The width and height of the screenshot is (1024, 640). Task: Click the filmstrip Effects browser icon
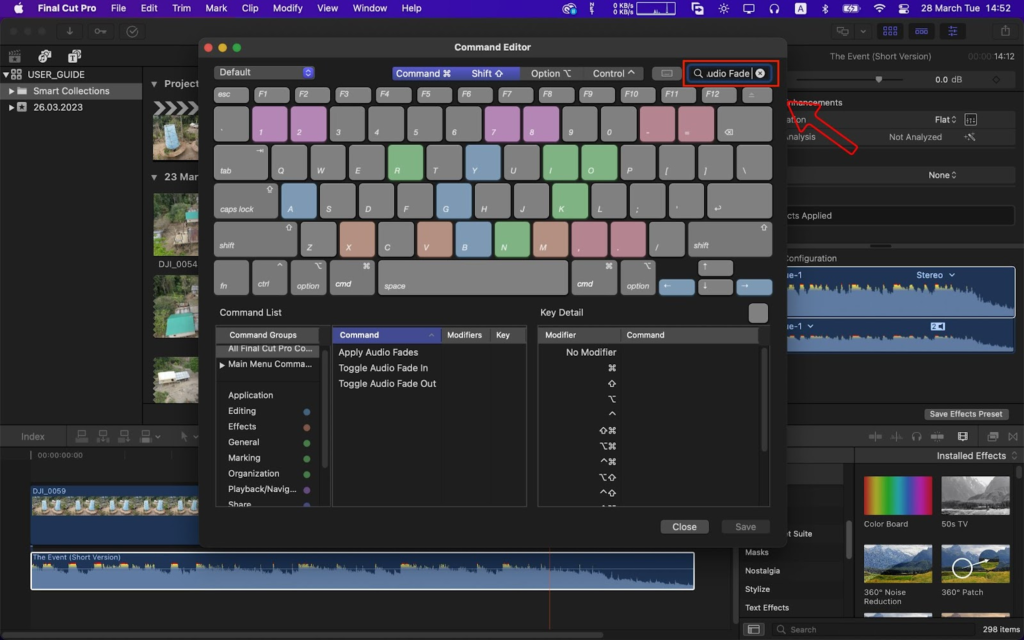coord(963,436)
